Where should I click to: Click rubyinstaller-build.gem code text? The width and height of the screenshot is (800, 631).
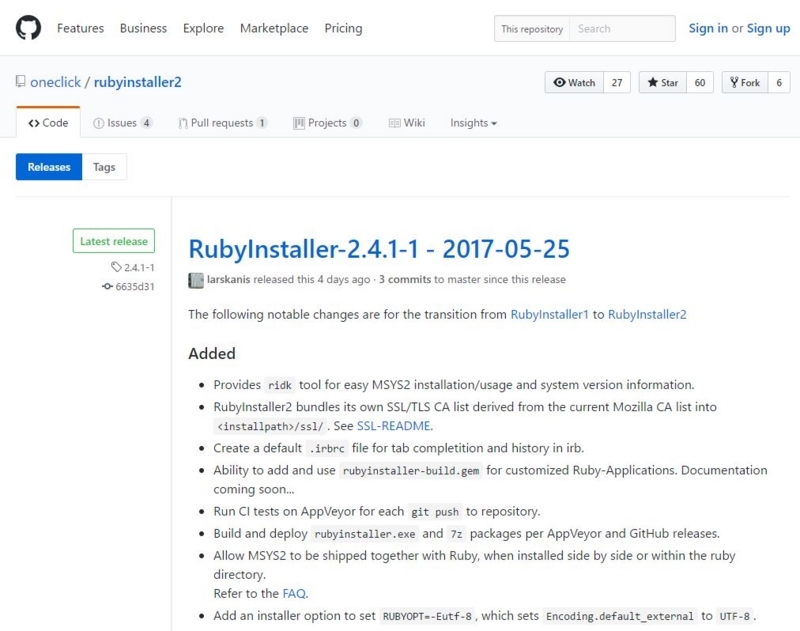point(411,470)
